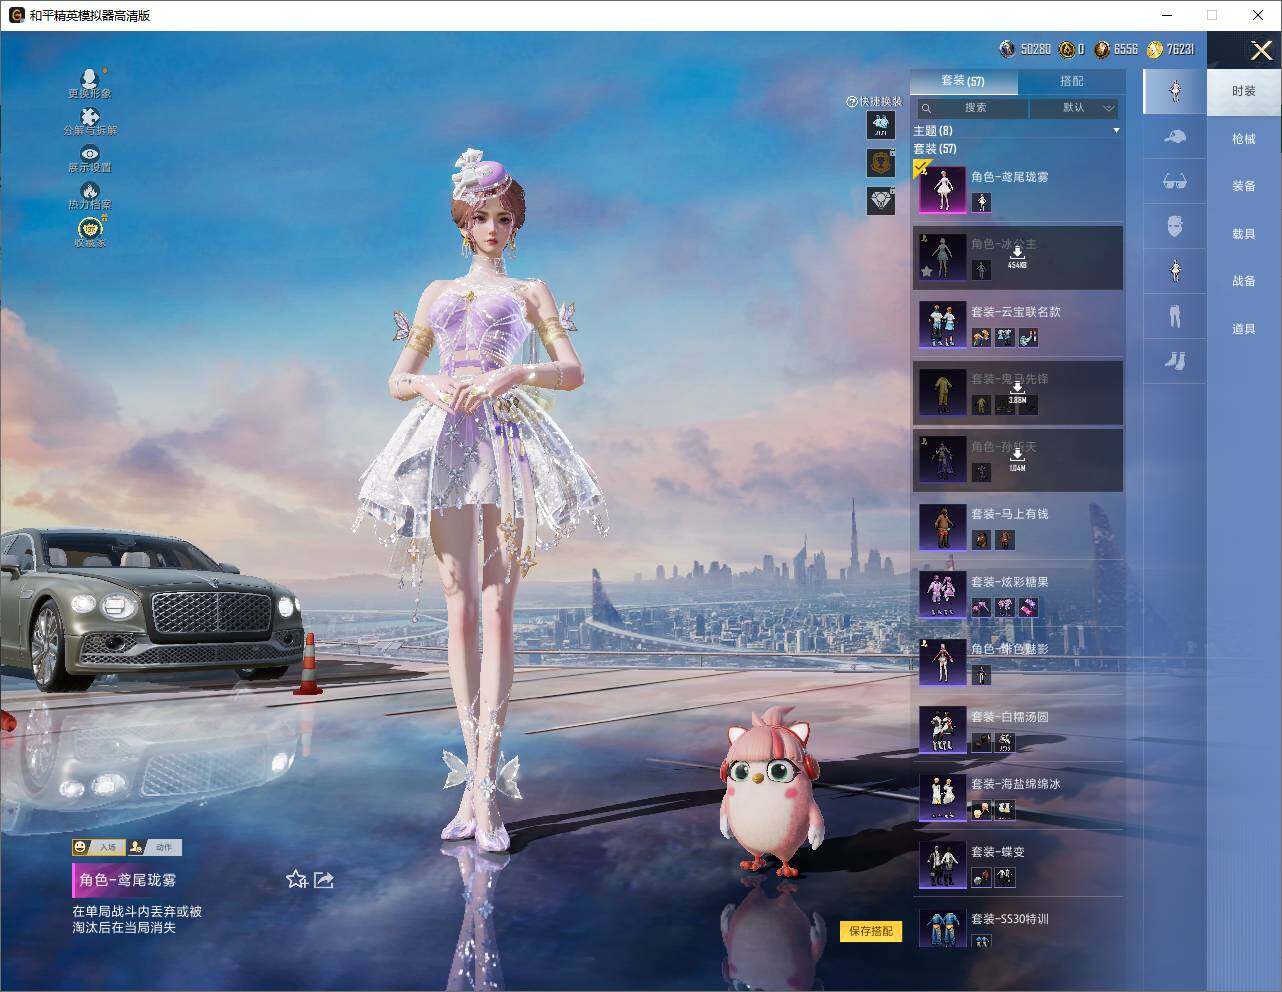The width and height of the screenshot is (1282, 992).
Task: Select the 套装-炫彩糖果 outfit thumbnail
Action: click(943, 593)
